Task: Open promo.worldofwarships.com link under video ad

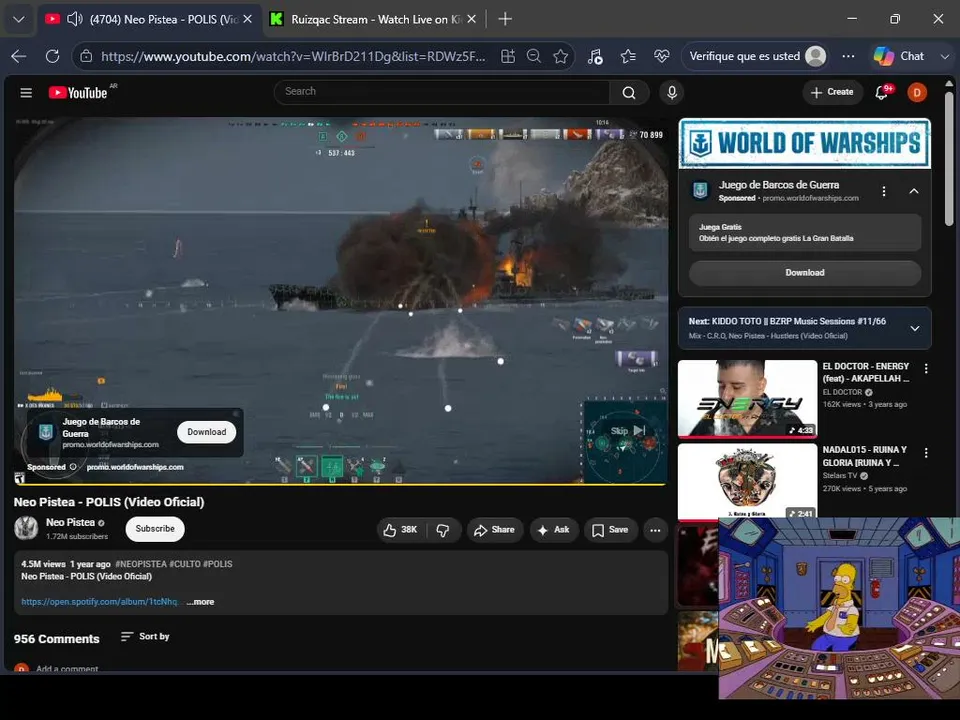Action: (135, 467)
